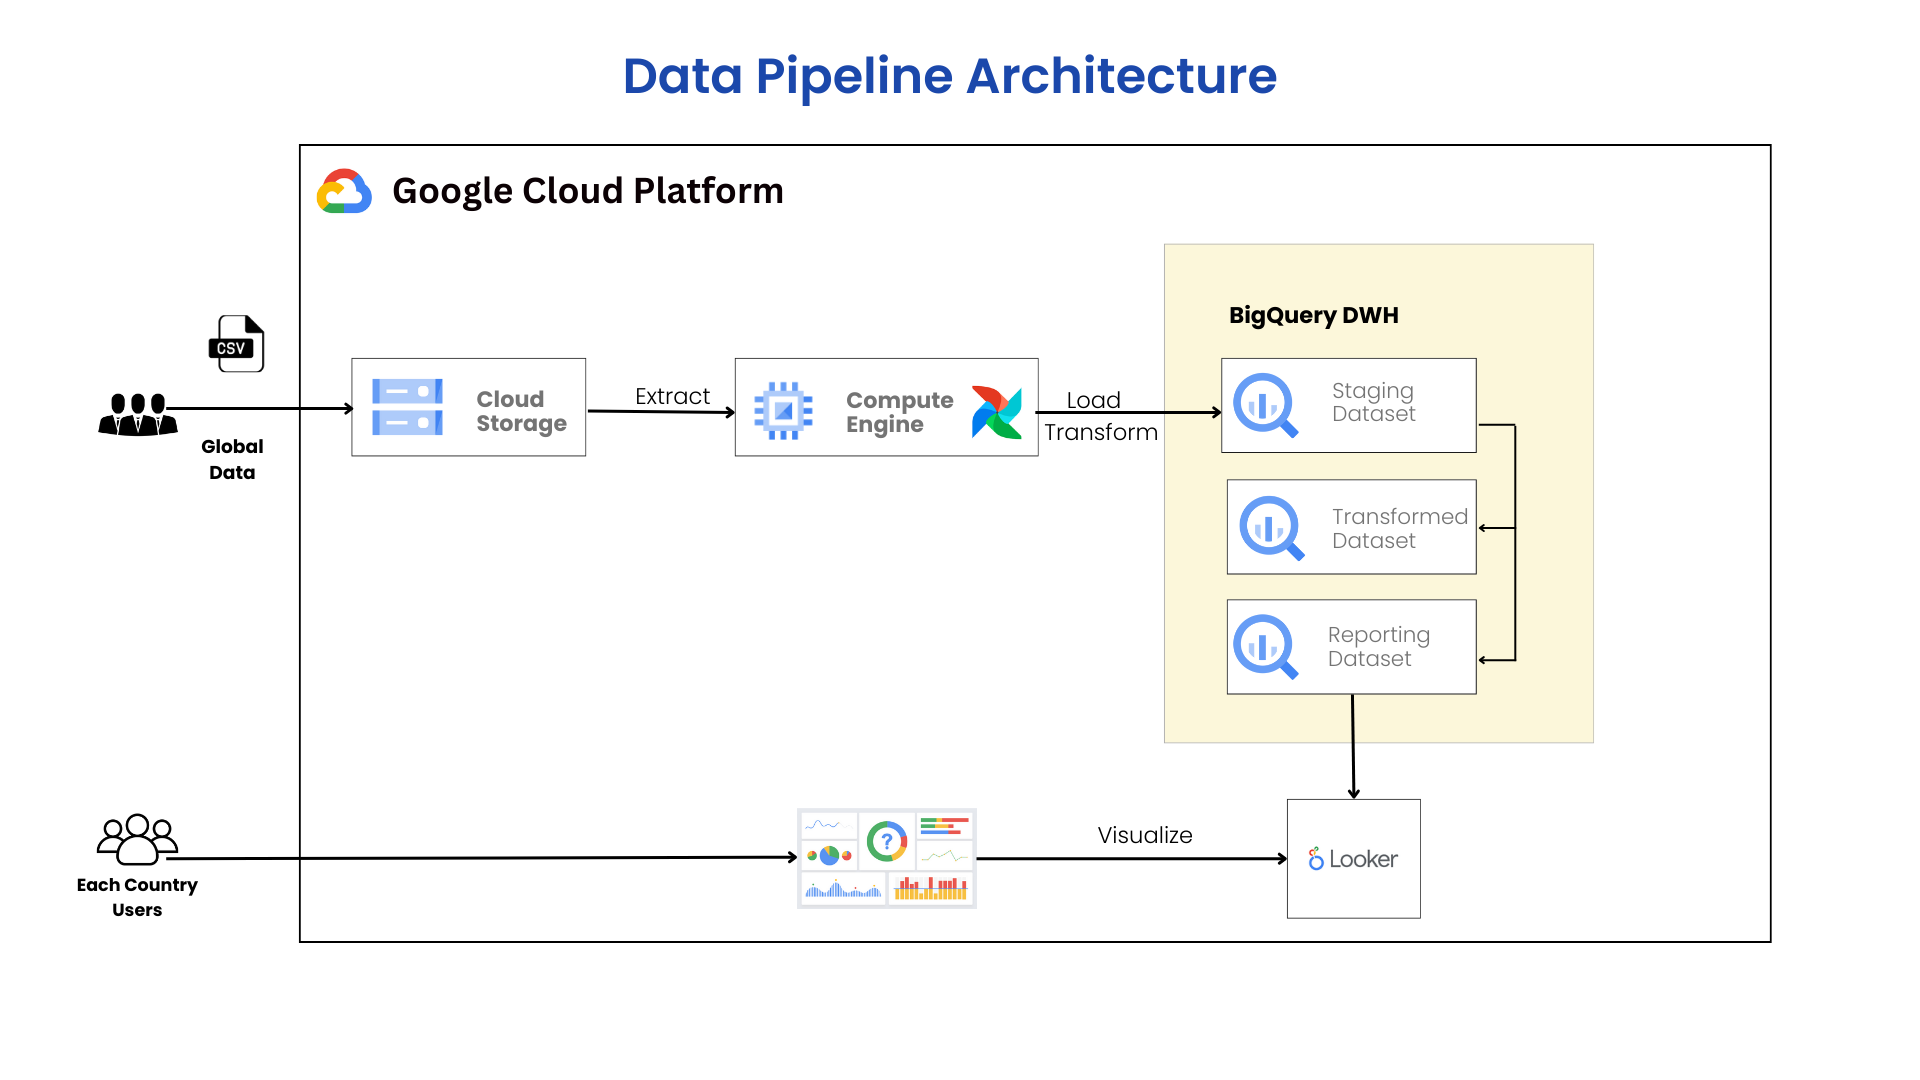Click the Cloud Storage server icon

[x=407, y=407]
